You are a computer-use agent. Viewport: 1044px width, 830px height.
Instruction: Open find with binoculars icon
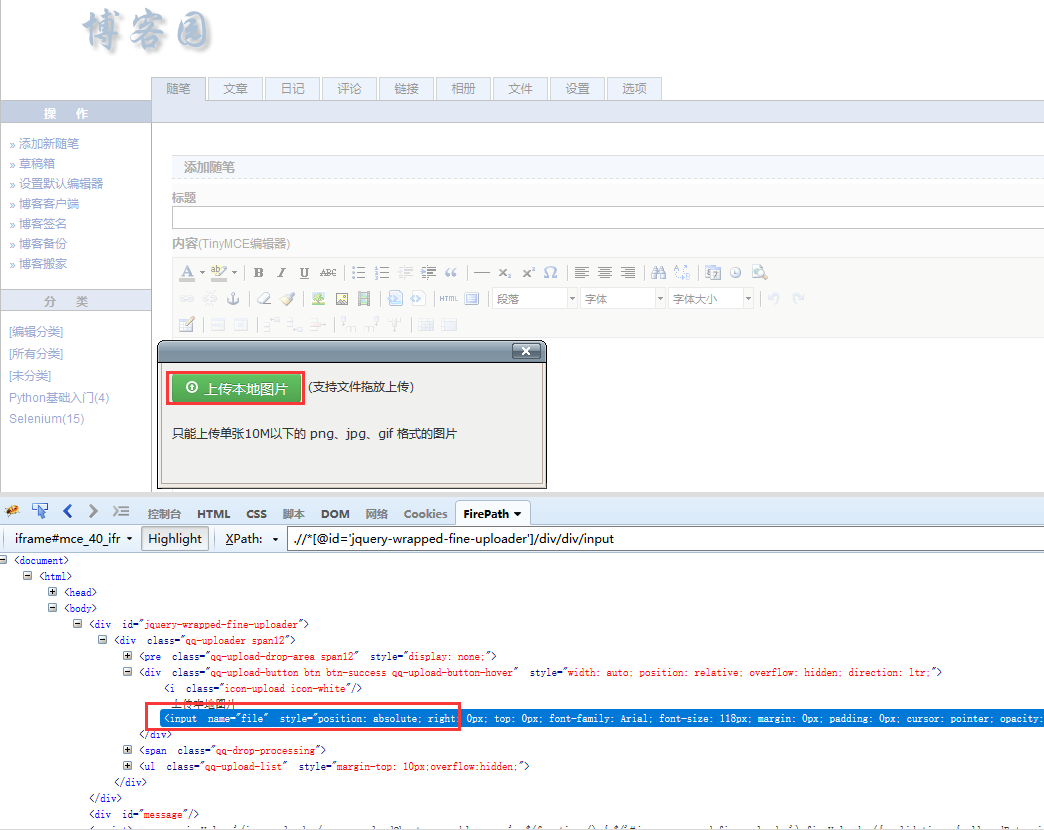coord(658,272)
